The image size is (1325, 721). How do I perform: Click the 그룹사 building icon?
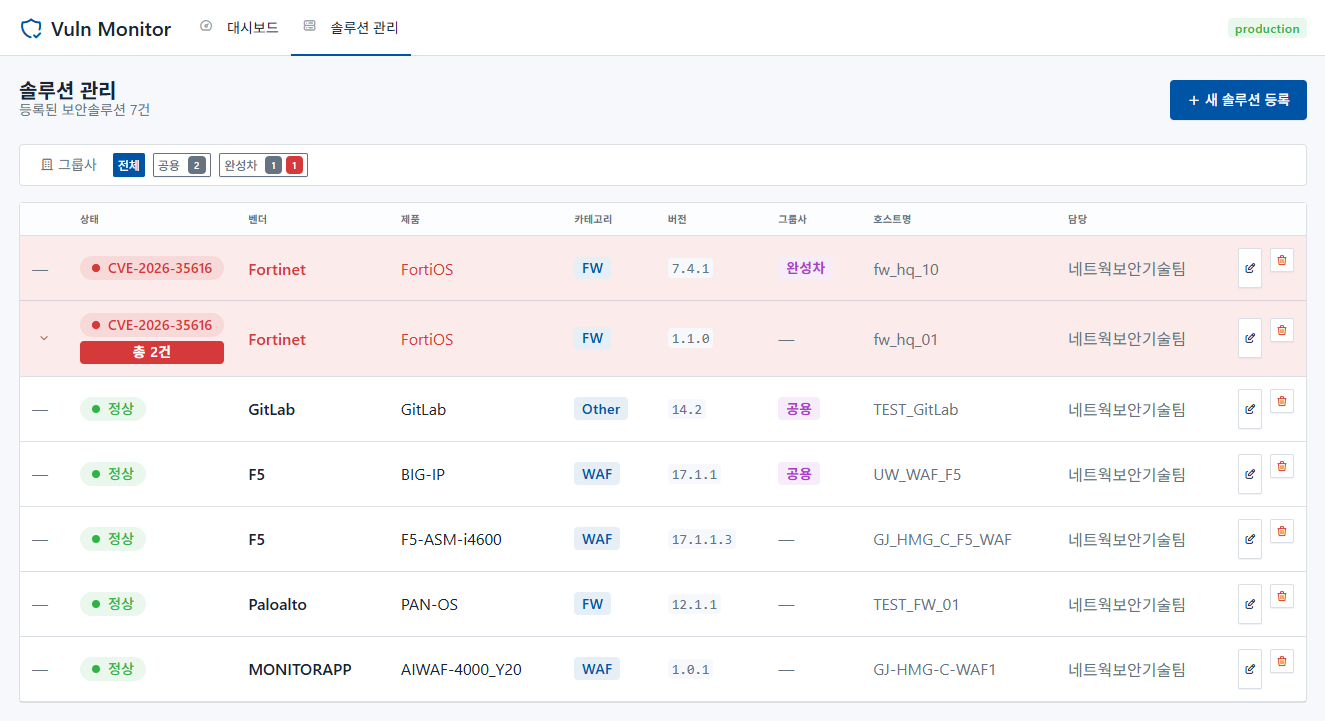tap(46, 165)
